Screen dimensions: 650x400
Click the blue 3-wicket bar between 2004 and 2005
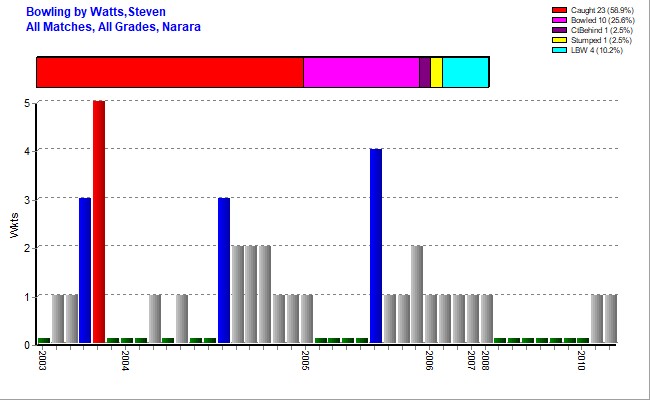pyautogui.click(x=224, y=270)
